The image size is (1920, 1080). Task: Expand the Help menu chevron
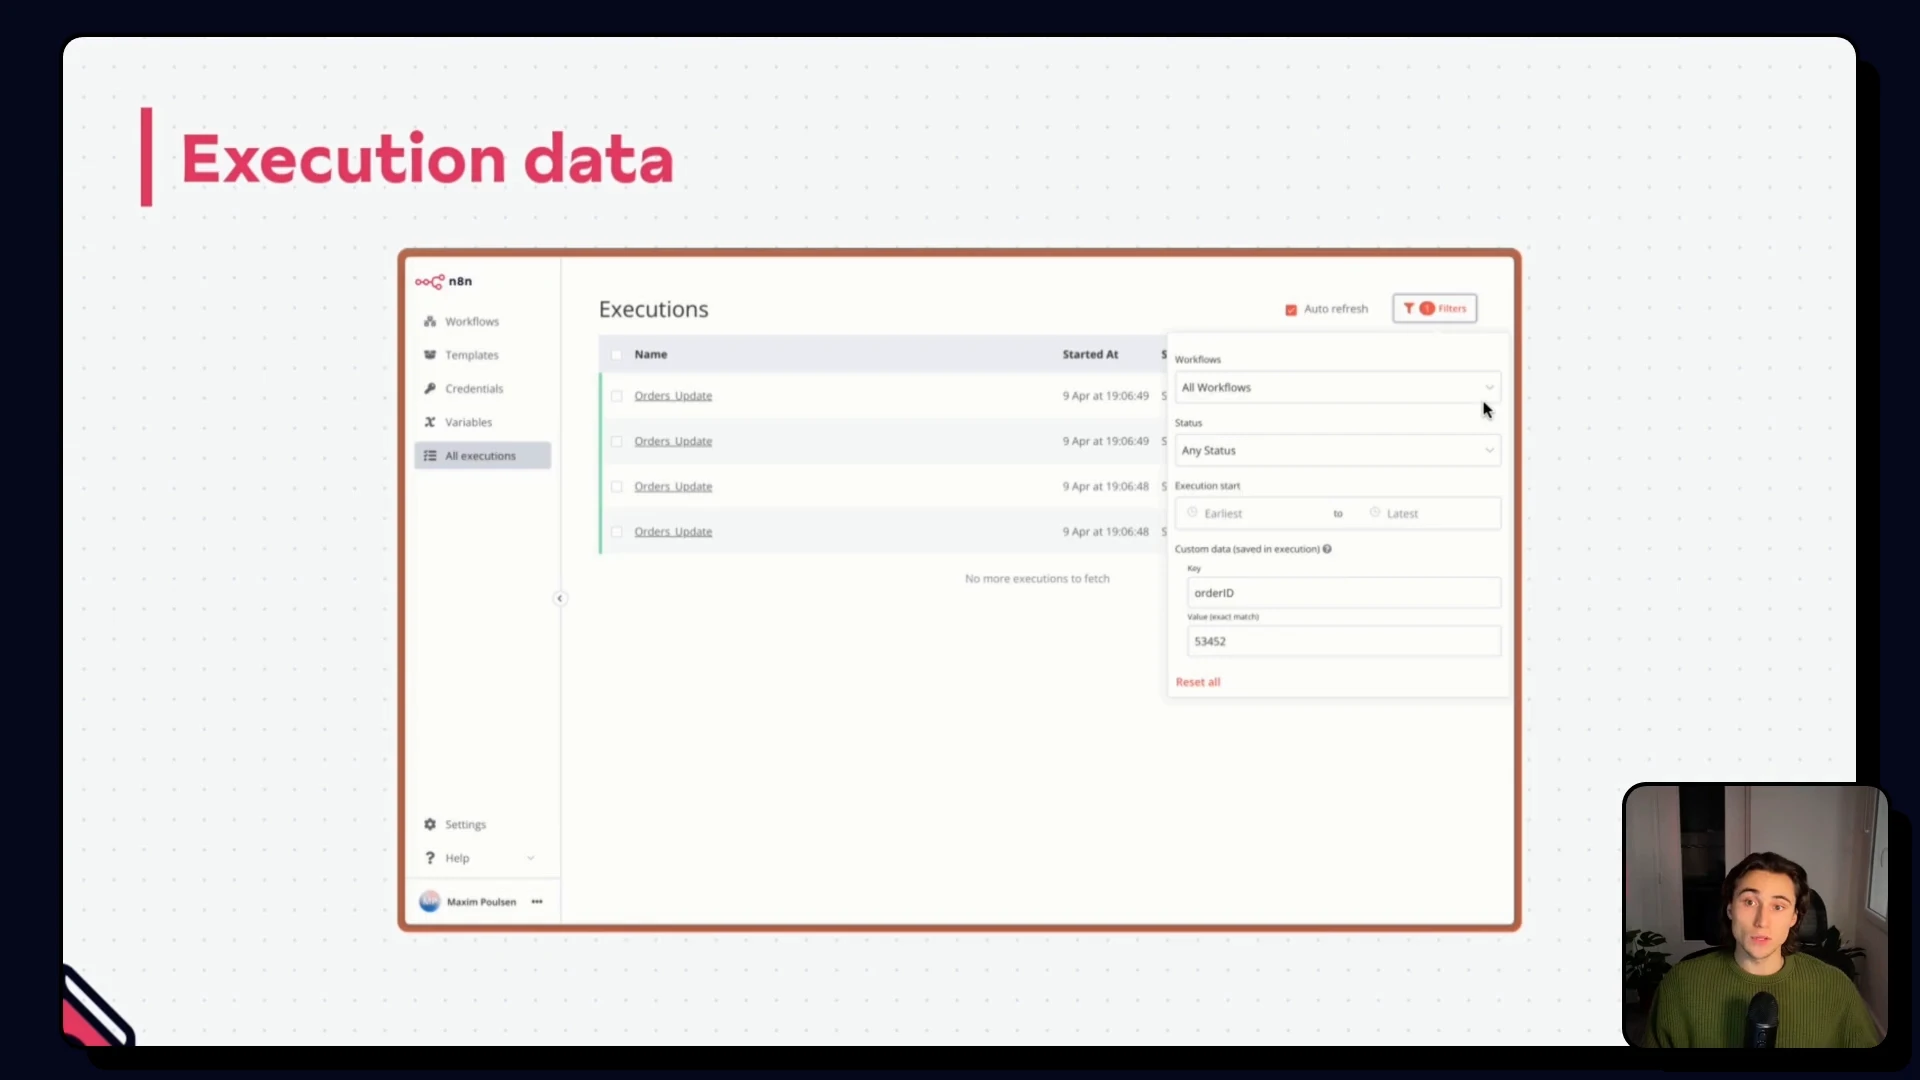tap(530, 859)
